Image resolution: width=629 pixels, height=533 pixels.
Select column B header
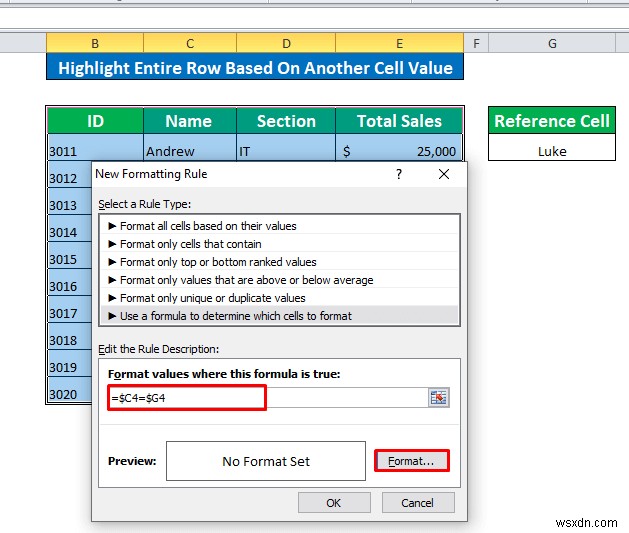[x=95, y=43]
